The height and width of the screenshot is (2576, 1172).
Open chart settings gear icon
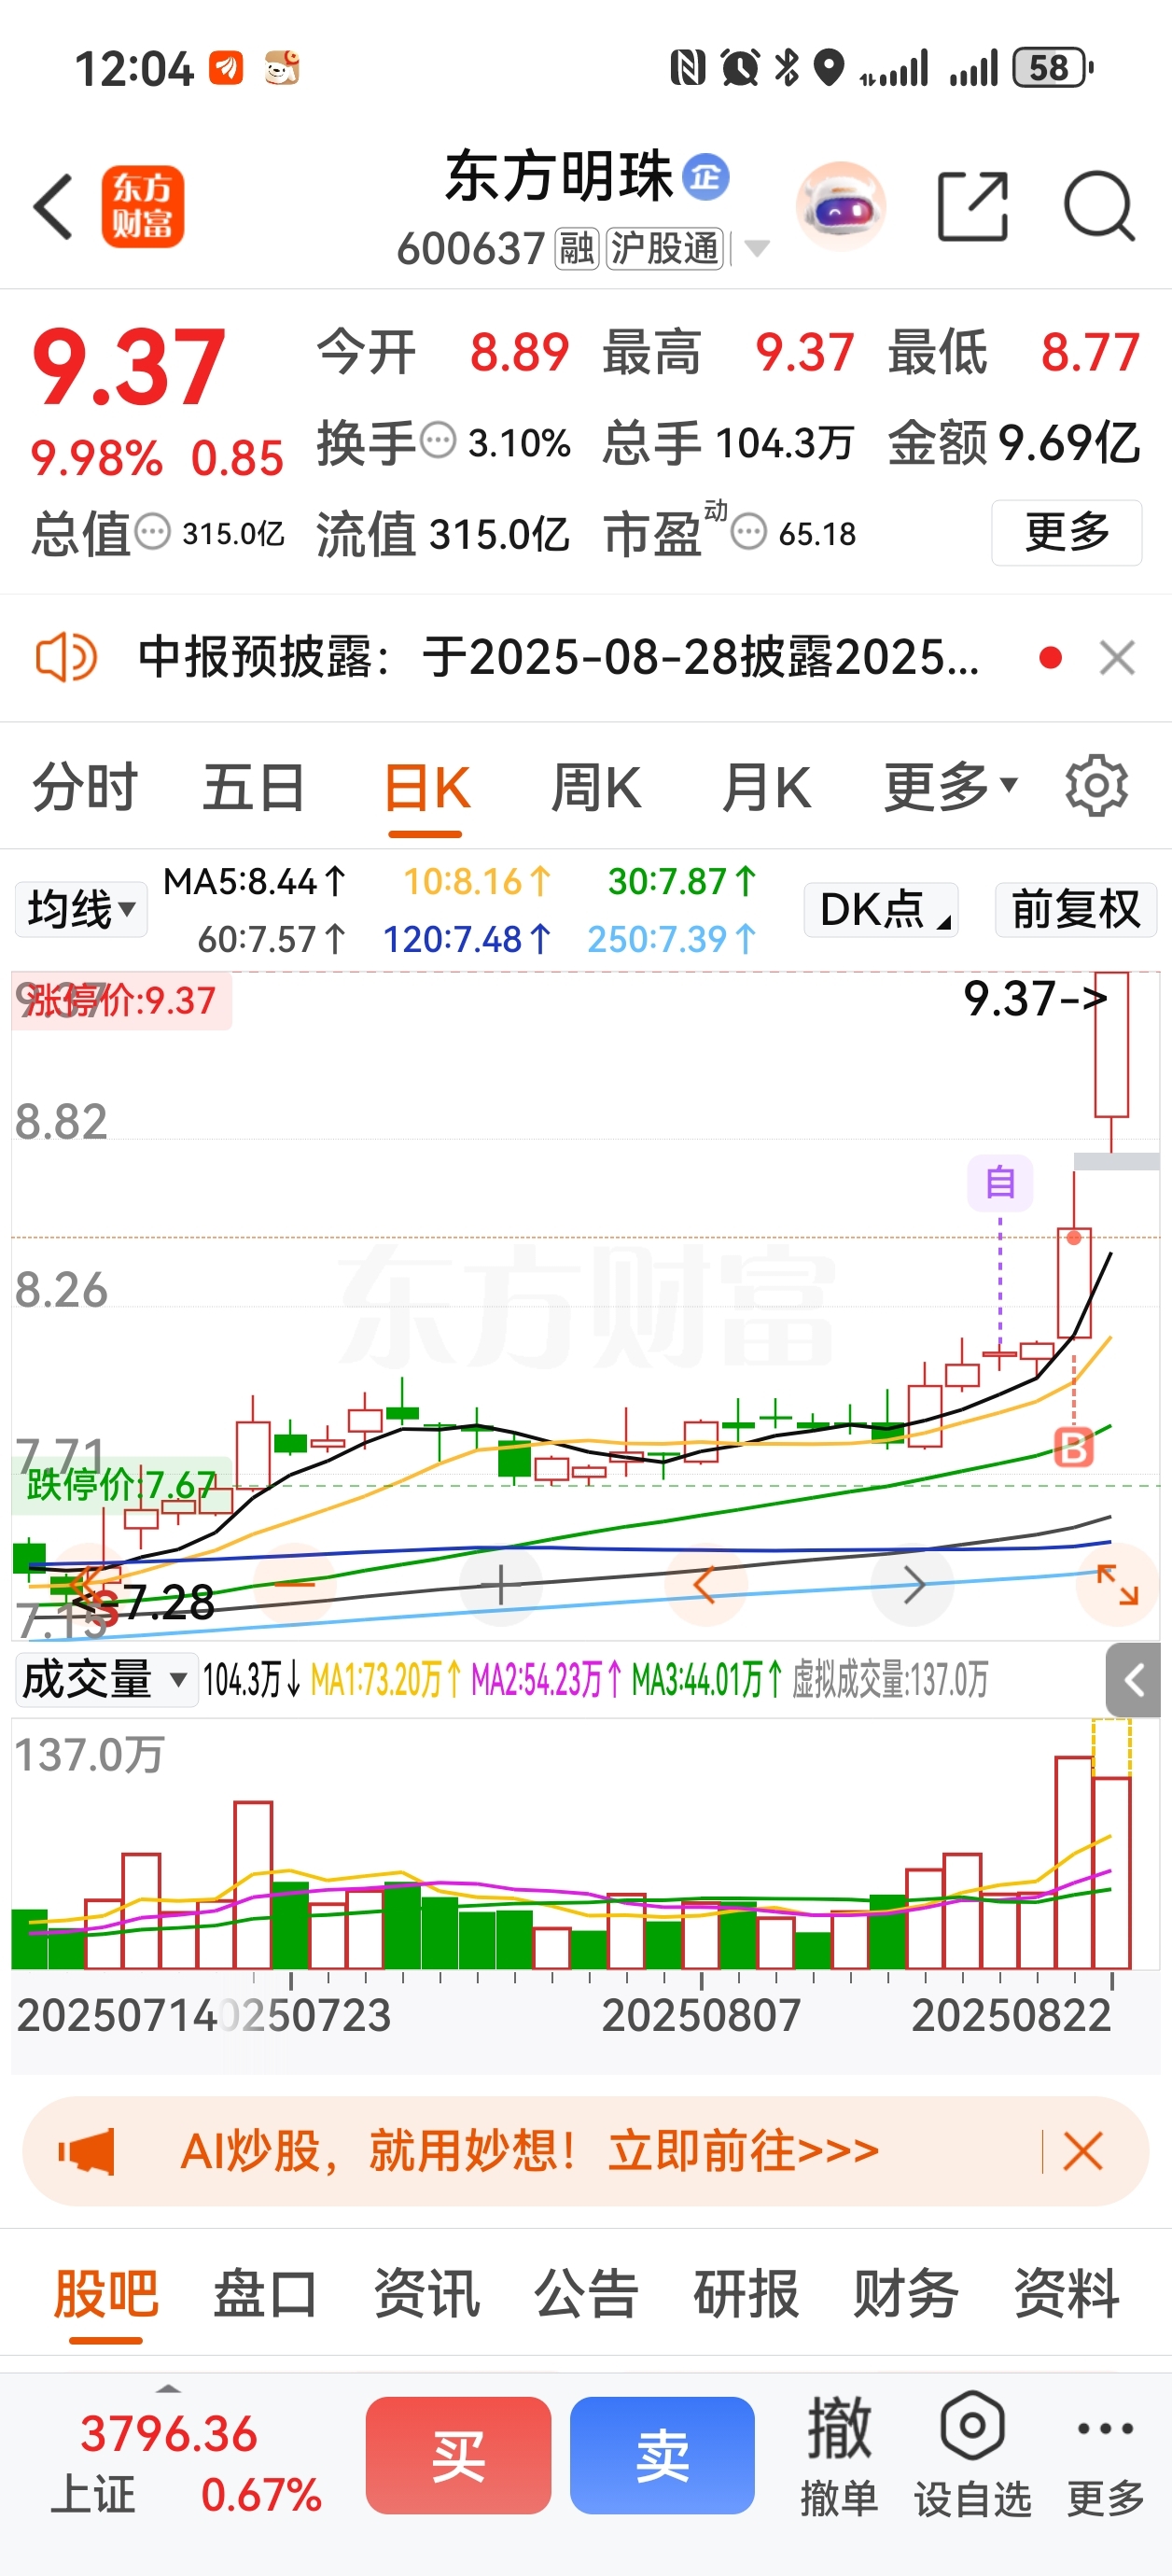click(1096, 786)
